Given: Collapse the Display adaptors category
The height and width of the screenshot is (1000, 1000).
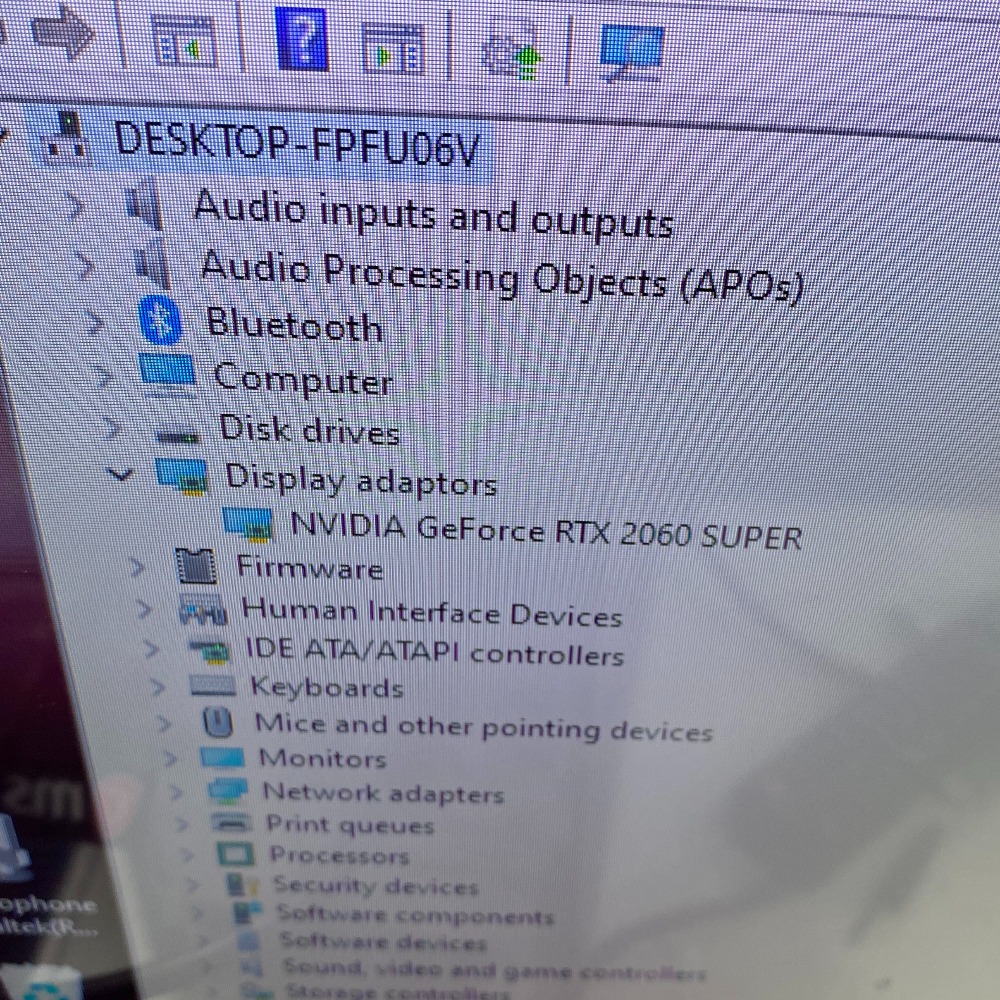Looking at the screenshot, I should point(121,475).
